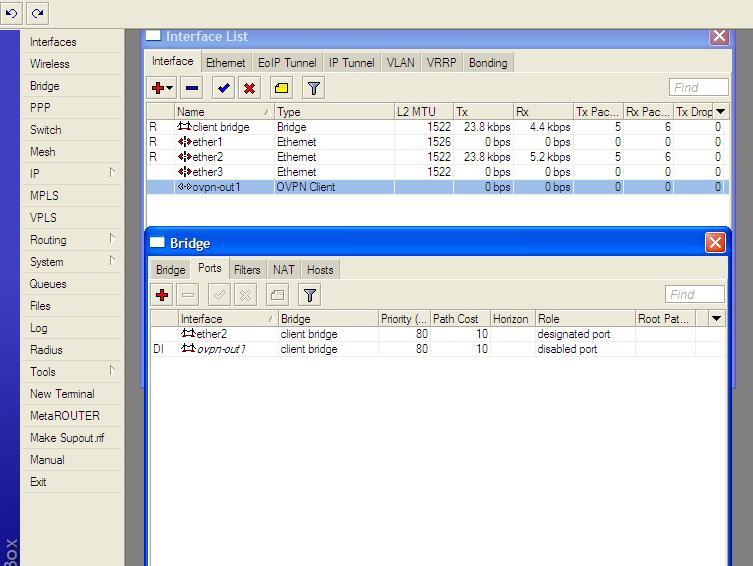The width and height of the screenshot is (753, 566).
Task: Click the red plus Add button in Bridge window
Action: point(162,295)
